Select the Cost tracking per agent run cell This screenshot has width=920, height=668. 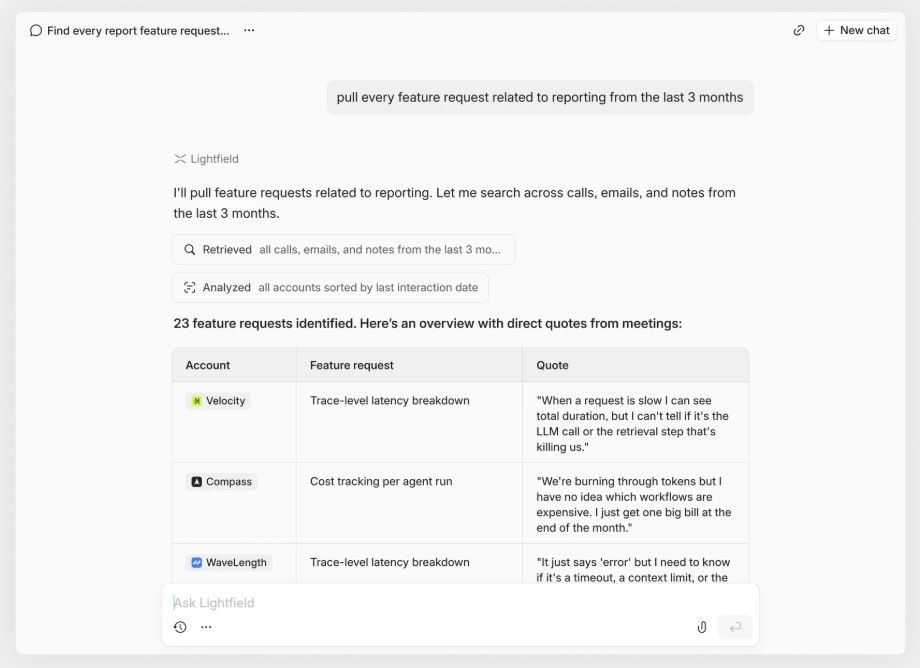coord(381,482)
